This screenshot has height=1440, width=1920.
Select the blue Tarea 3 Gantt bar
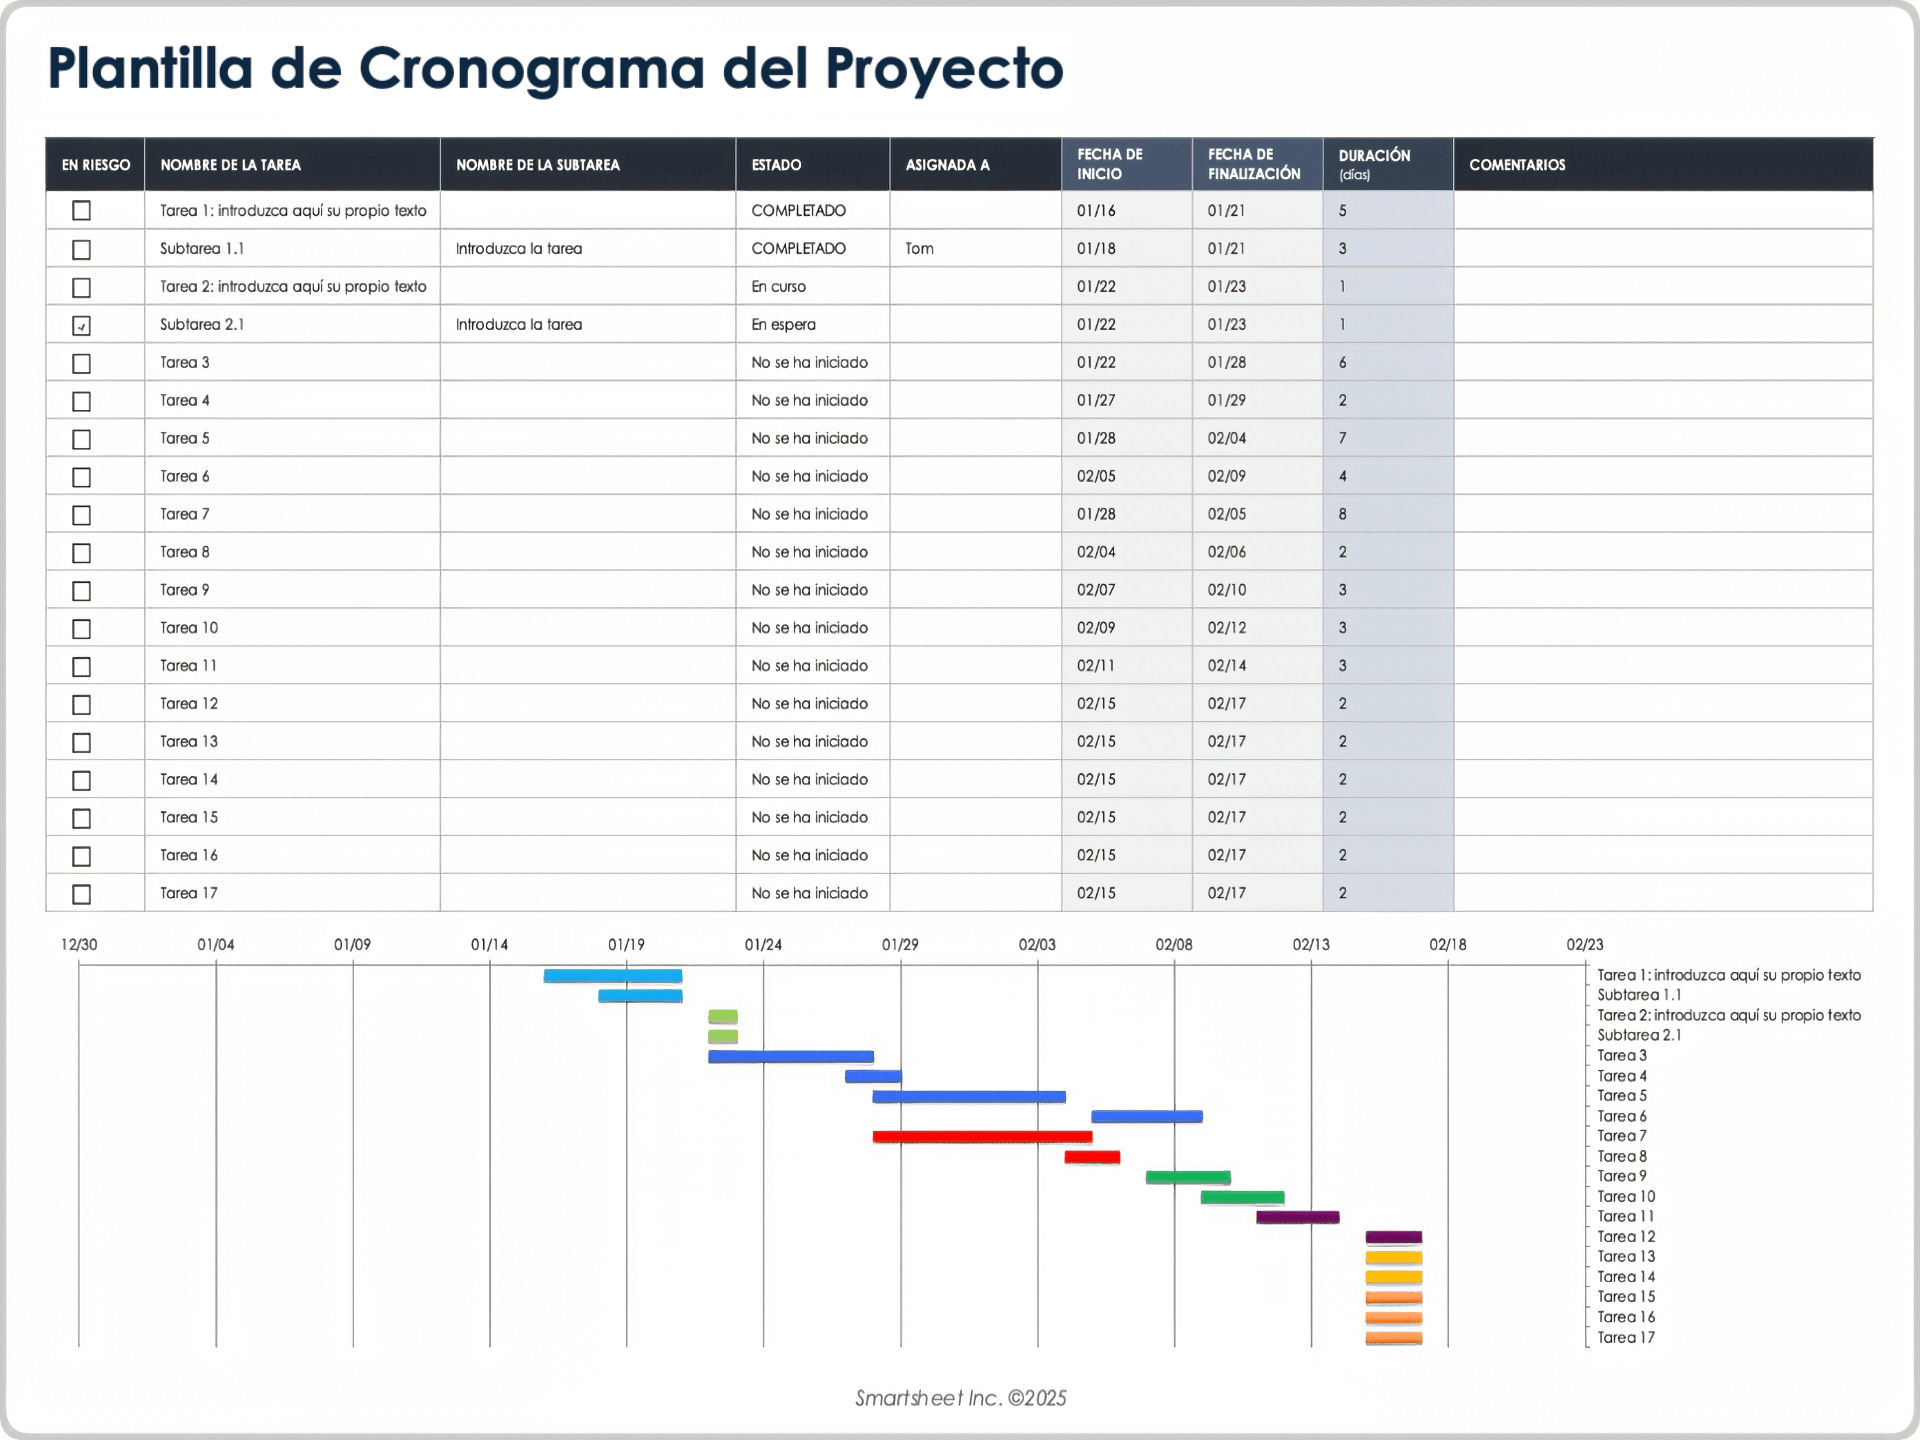pos(791,1056)
